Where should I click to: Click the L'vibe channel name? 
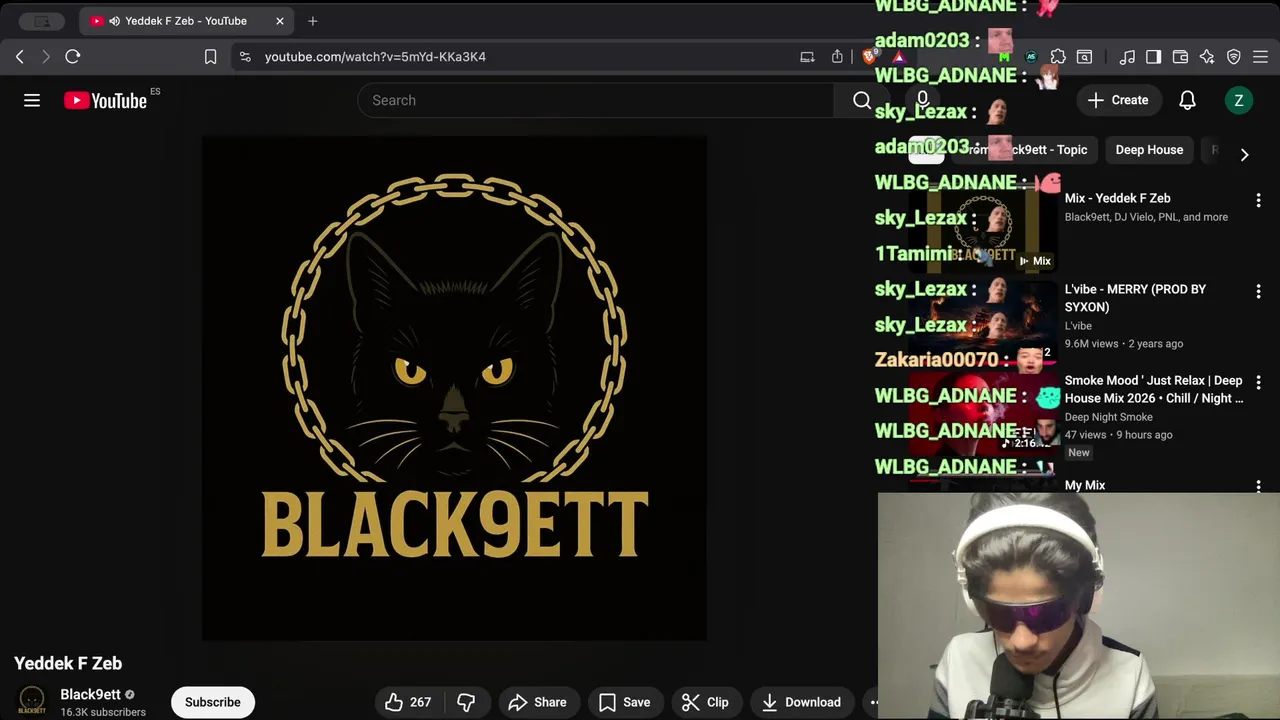tap(1078, 326)
